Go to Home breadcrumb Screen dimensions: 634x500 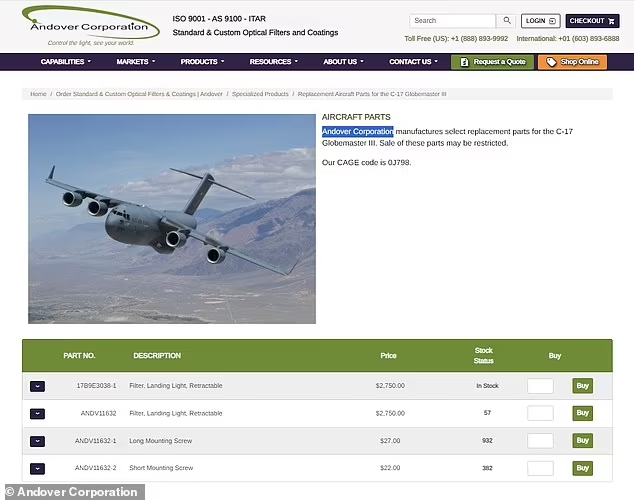[x=38, y=94]
